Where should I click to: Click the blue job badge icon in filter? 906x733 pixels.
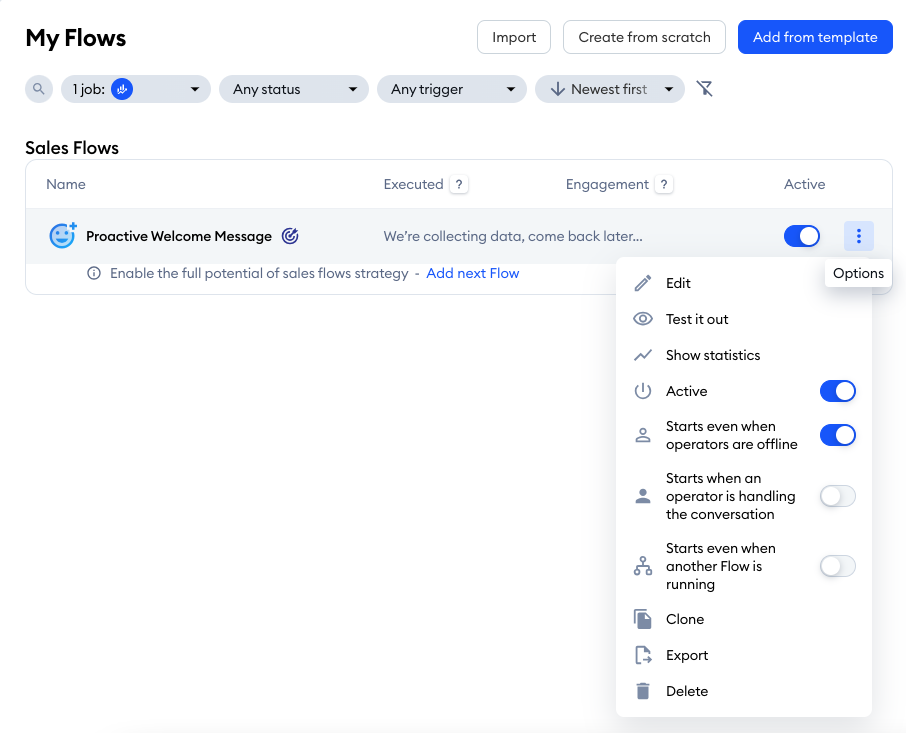coord(122,89)
